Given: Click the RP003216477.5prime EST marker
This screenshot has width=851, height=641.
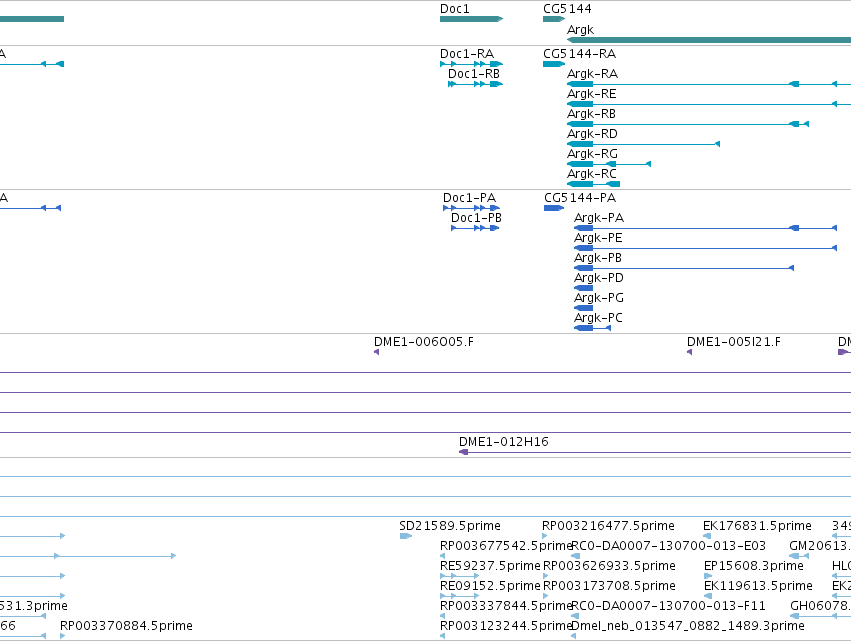Looking at the screenshot, I should (x=544, y=536).
